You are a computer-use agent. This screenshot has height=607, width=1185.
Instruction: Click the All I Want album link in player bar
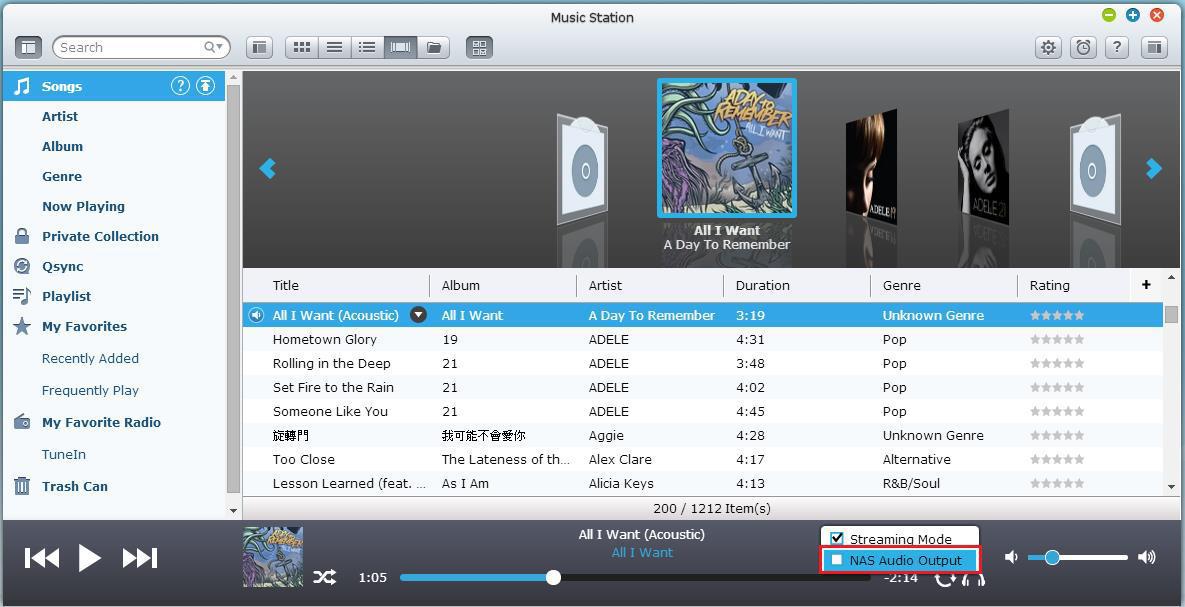[642, 553]
